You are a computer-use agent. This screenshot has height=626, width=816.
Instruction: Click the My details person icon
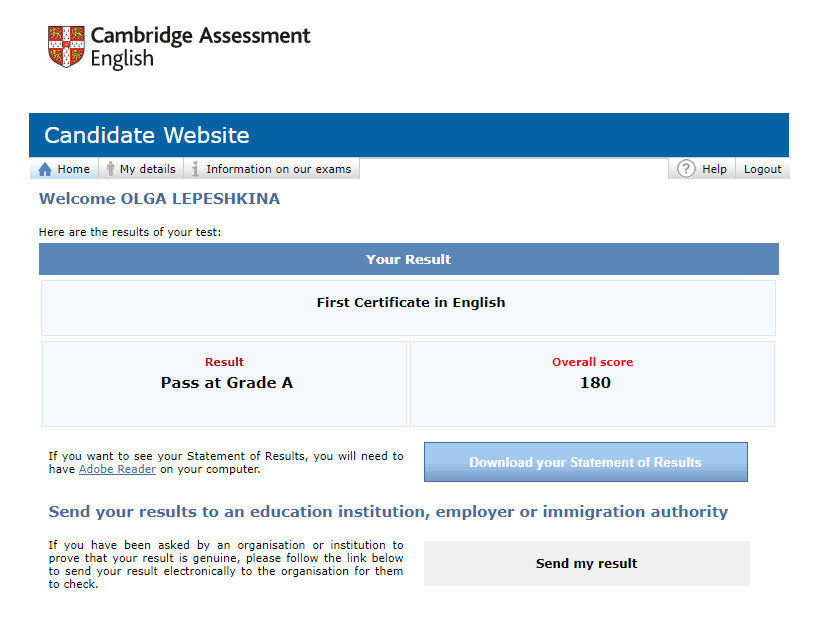[x=110, y=169]
